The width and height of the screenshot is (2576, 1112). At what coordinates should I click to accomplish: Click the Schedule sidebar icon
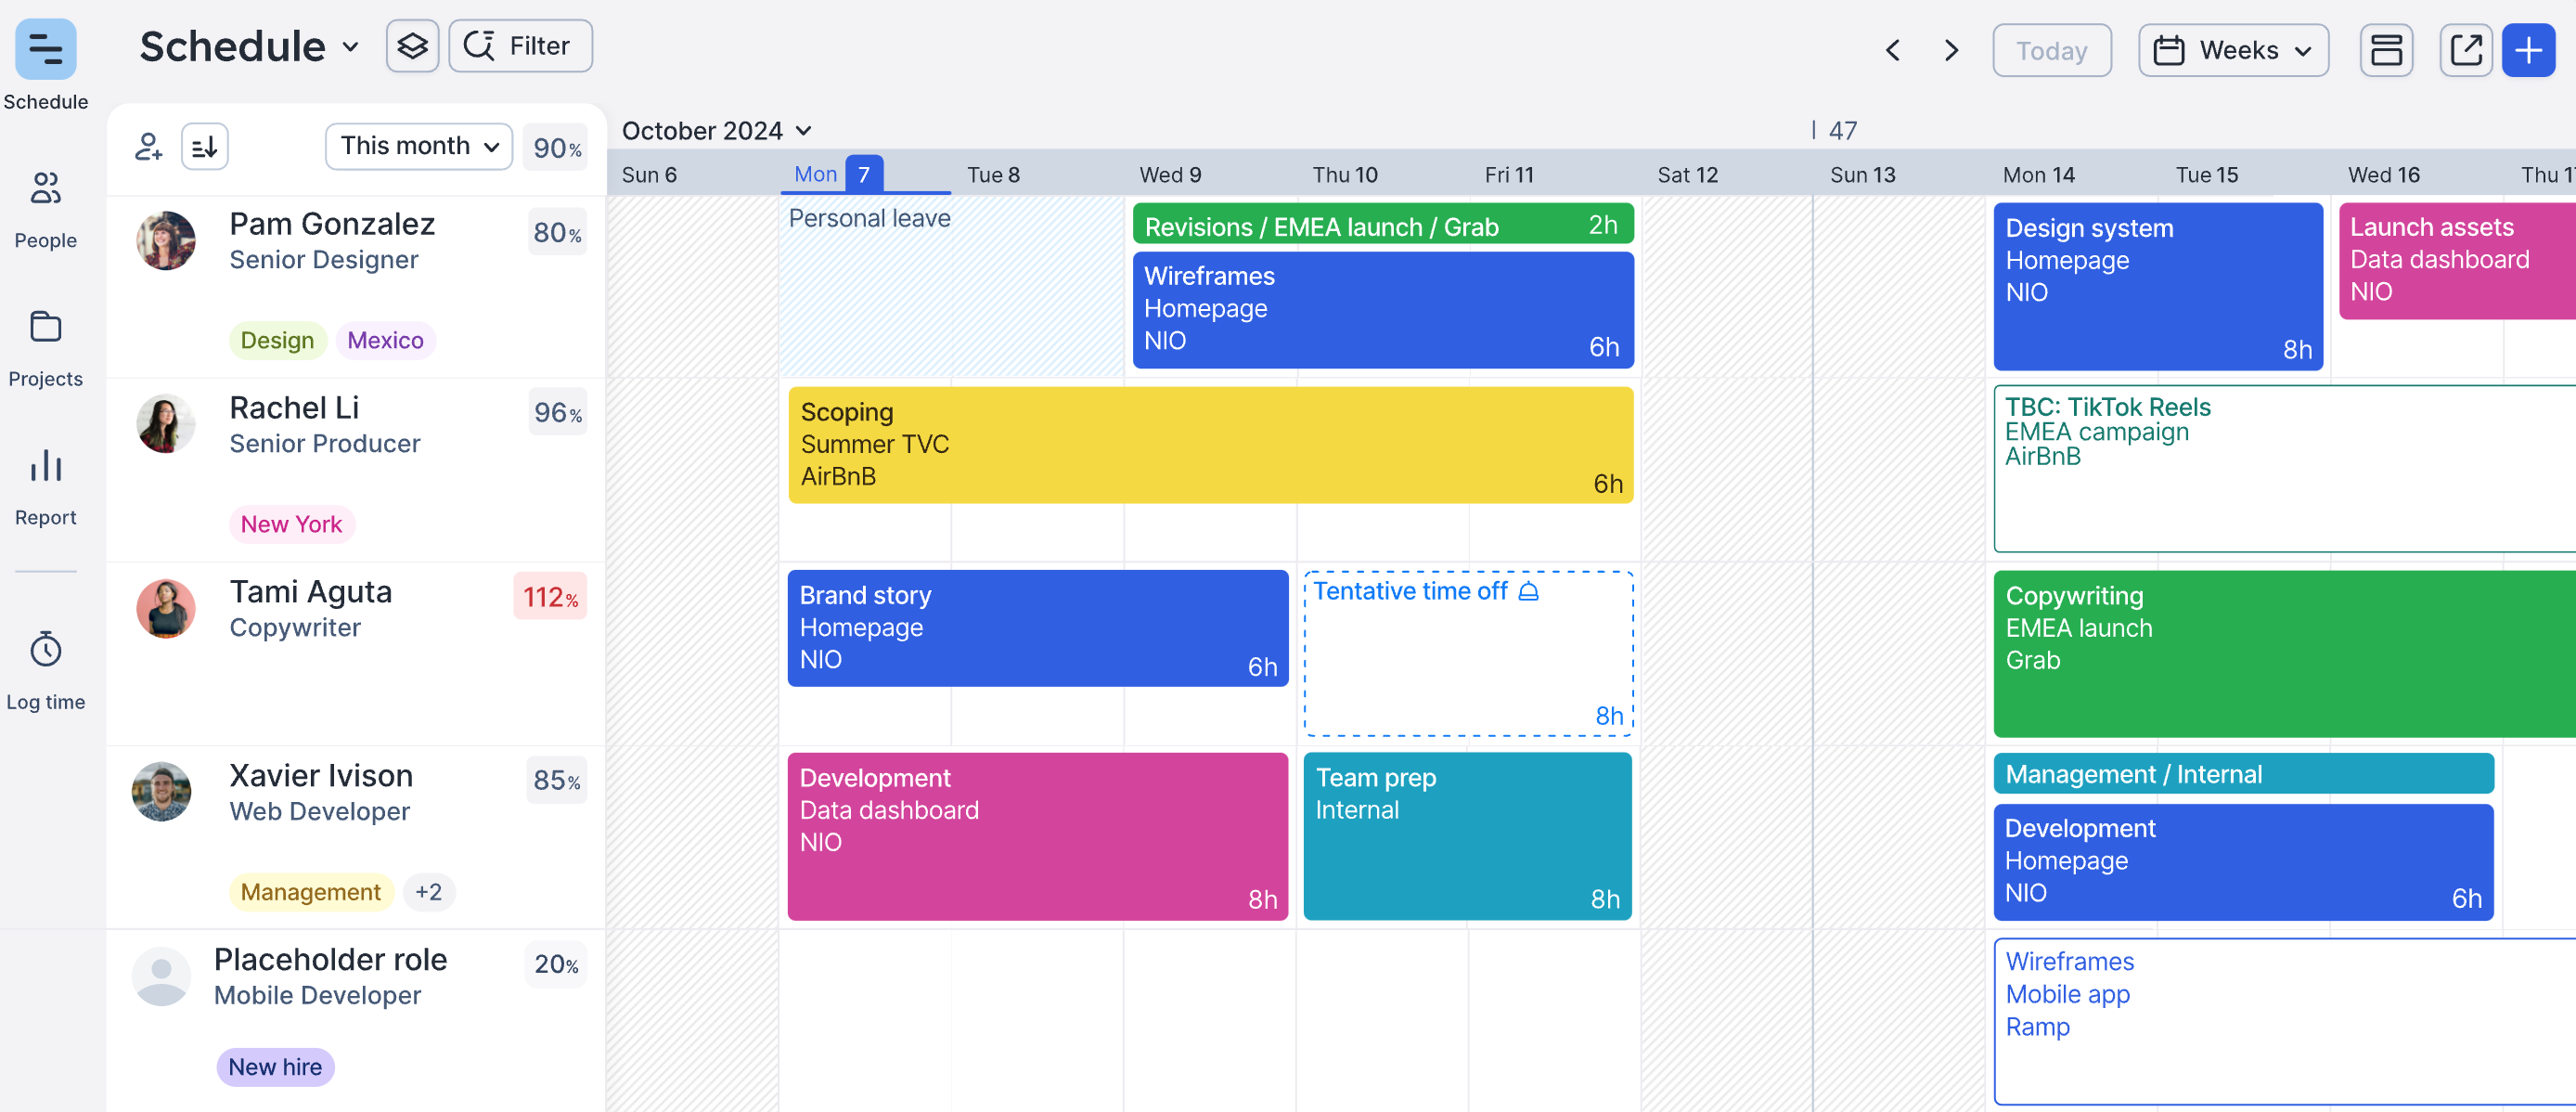(45, 49)
